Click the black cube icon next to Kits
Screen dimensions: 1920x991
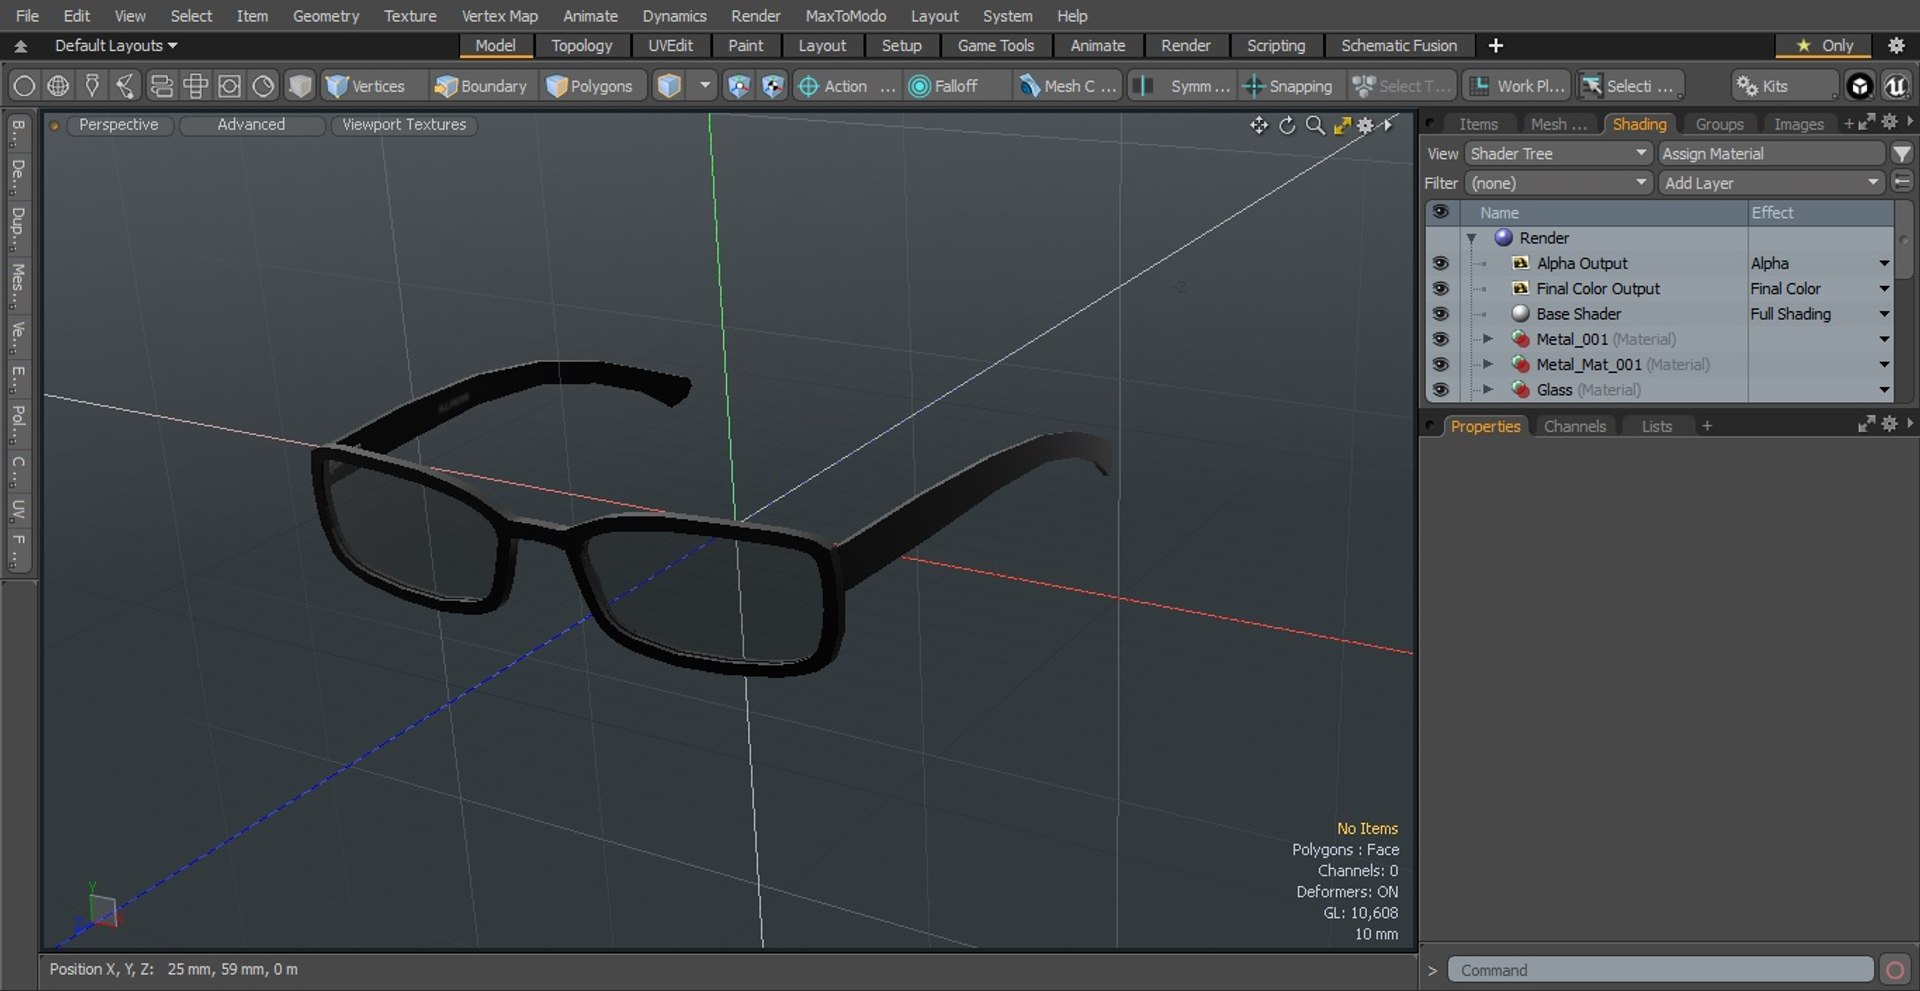click(x=1859, y=86)
